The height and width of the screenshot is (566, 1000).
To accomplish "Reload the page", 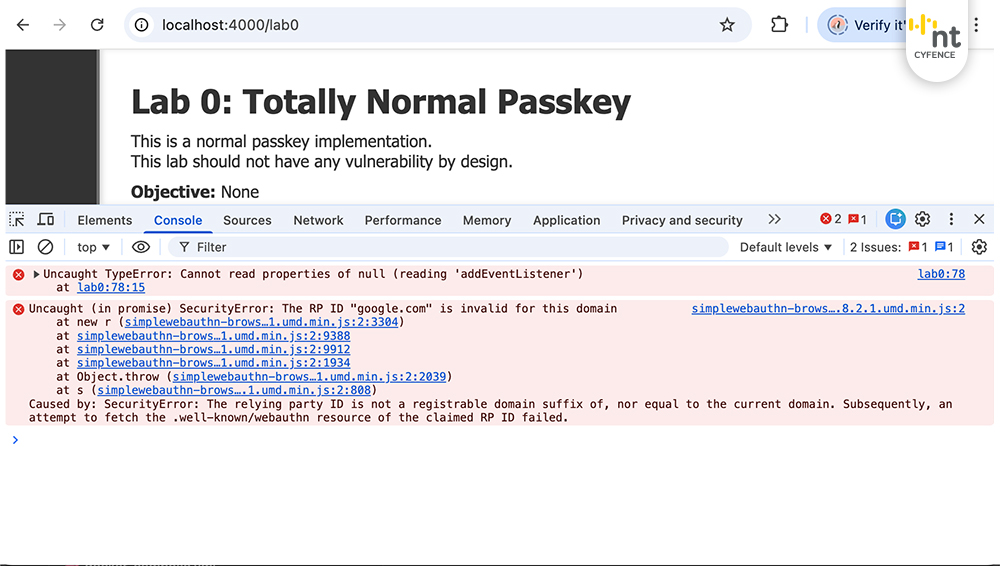I will tap(97, 25).
